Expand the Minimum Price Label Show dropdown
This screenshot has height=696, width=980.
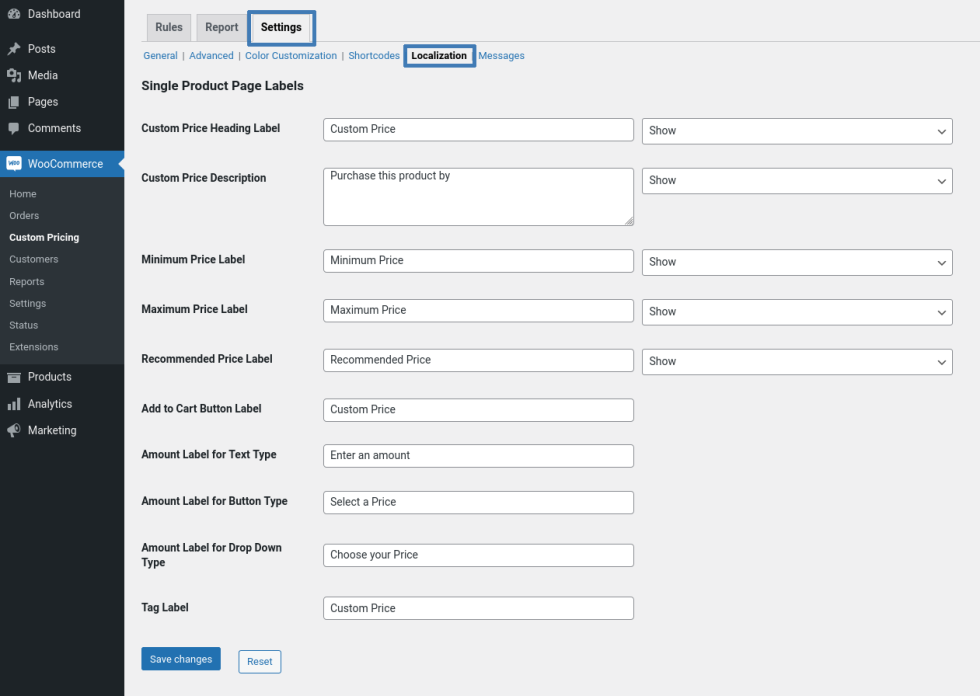(x=796, y=262)
